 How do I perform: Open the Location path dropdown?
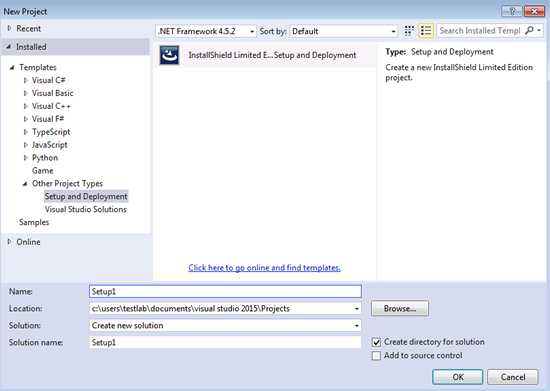356,309
